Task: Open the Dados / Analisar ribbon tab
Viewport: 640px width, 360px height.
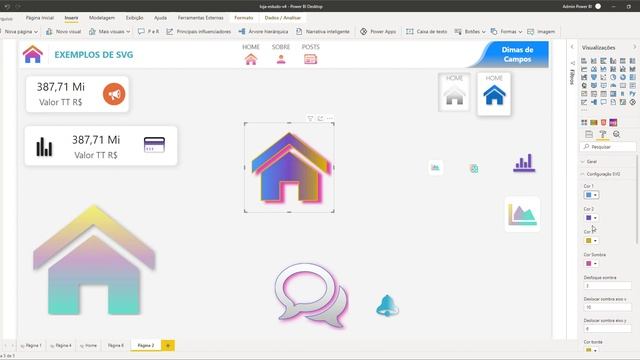Action: click(x=282, y=18)
